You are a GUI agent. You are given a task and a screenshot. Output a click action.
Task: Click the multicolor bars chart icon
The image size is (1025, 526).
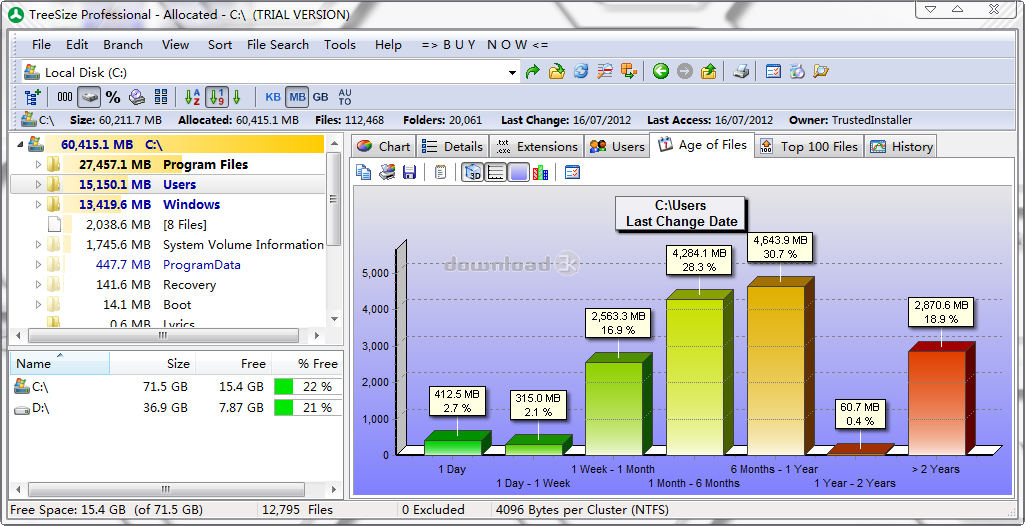(x=540, y=173)
